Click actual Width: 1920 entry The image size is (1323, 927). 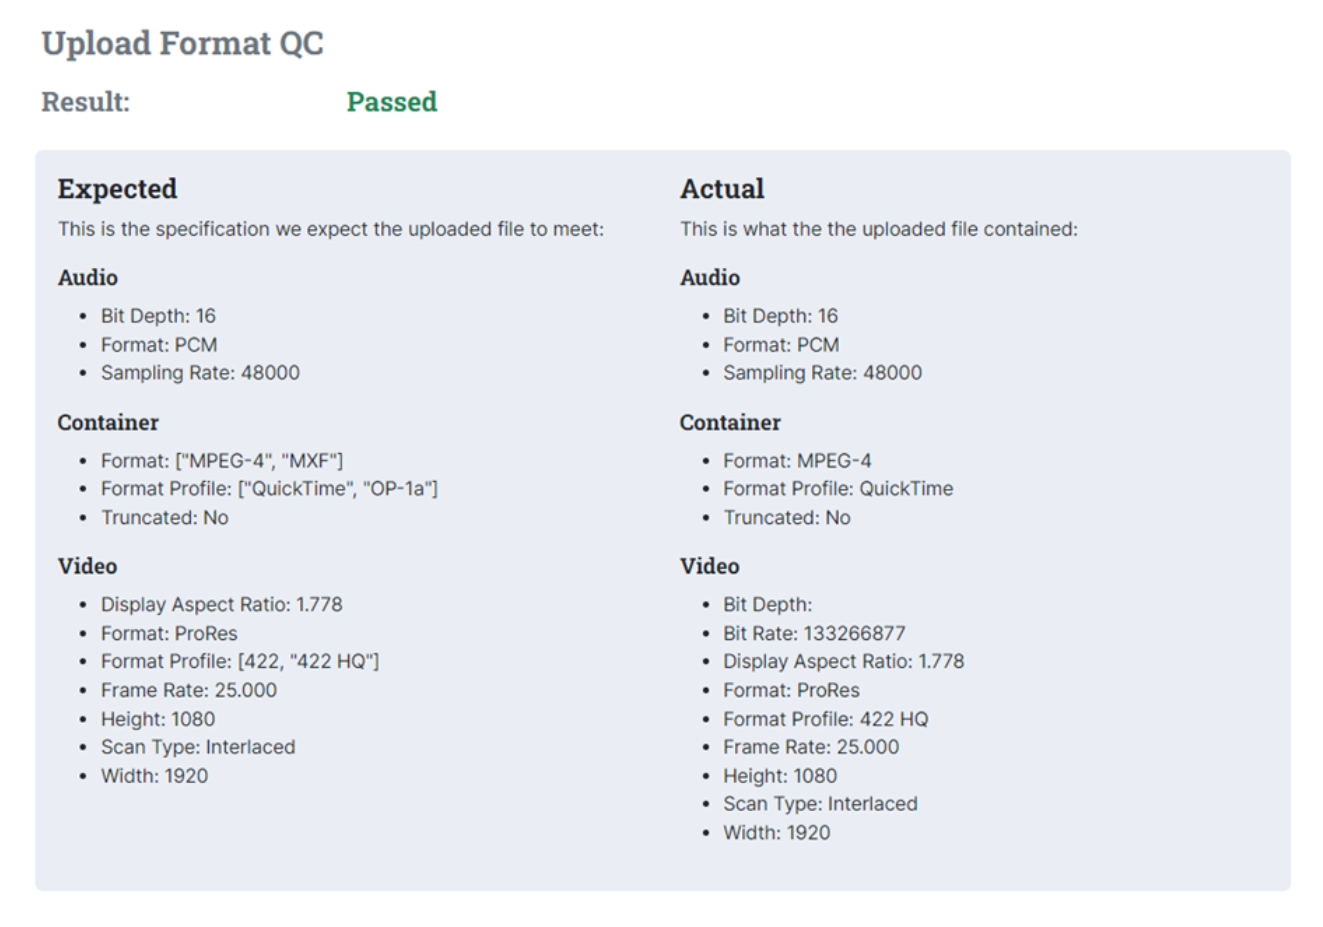pyautogui.click(x=776, y=833)
